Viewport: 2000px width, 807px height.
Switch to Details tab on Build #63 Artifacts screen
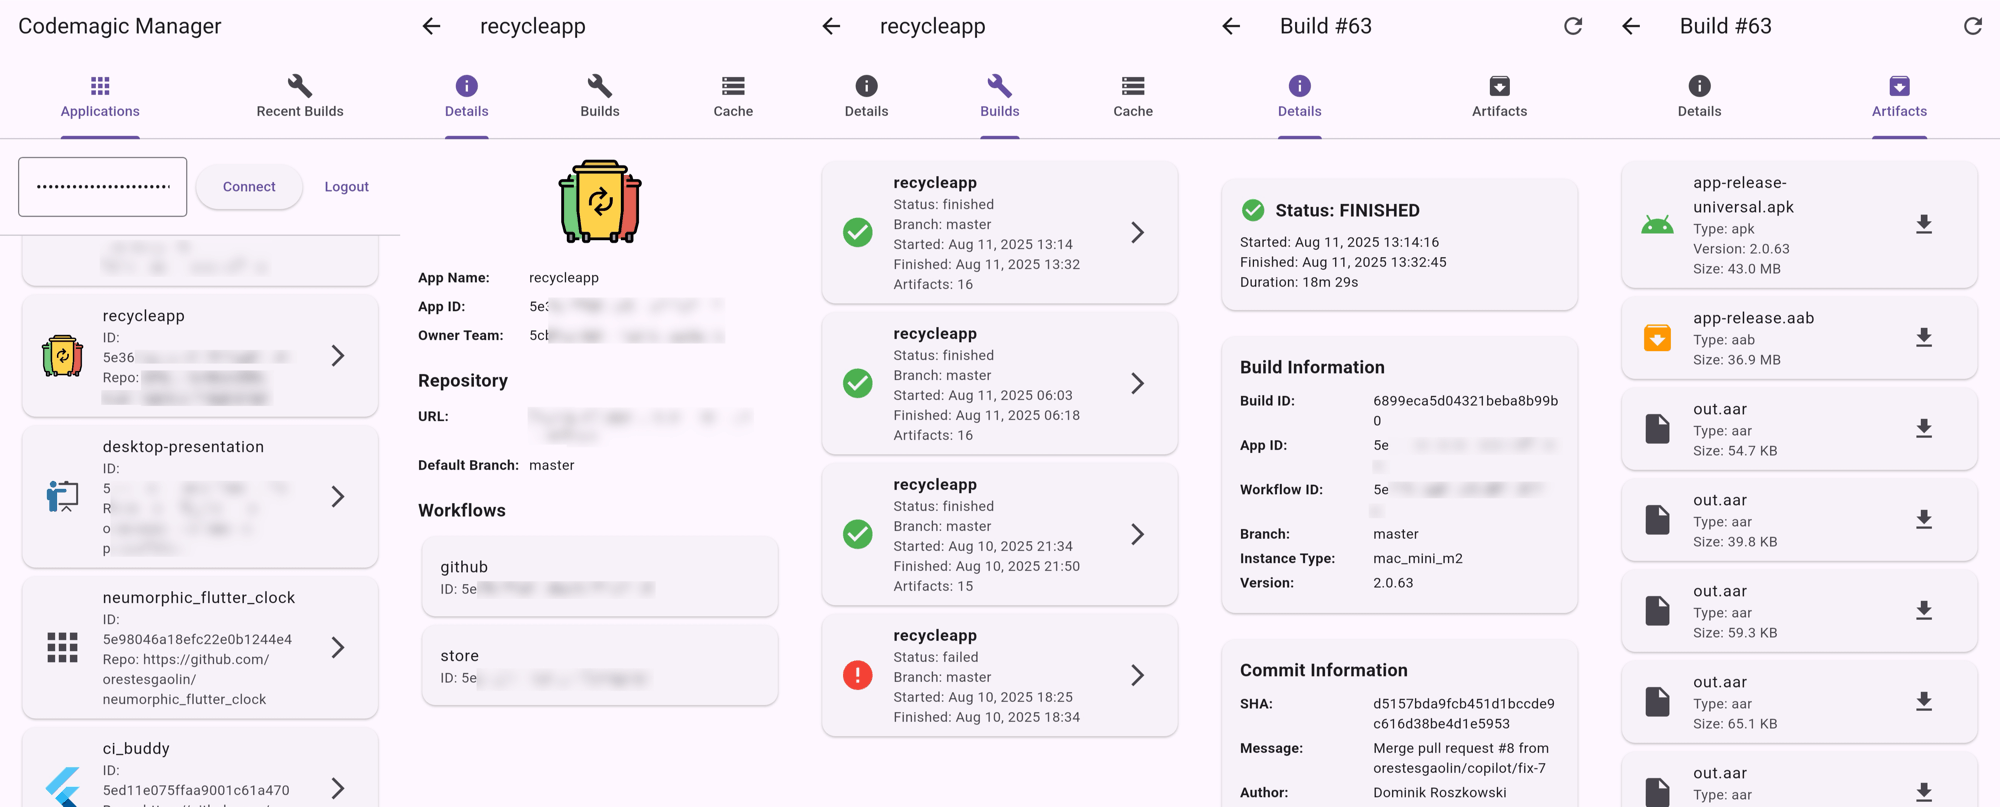pos(1699,97)
